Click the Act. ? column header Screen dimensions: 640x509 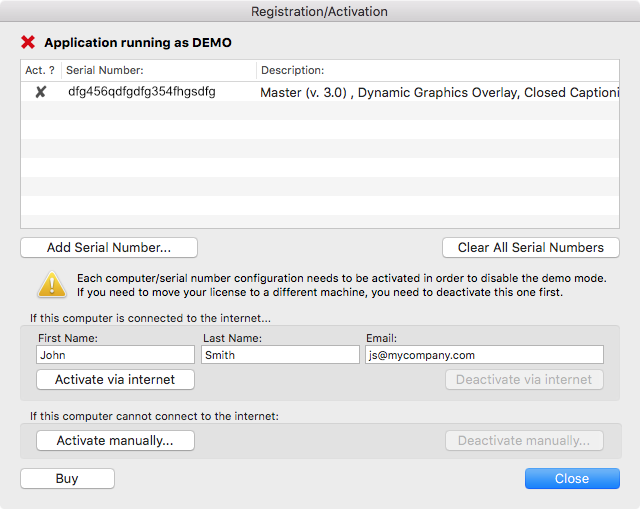point(40,70)
